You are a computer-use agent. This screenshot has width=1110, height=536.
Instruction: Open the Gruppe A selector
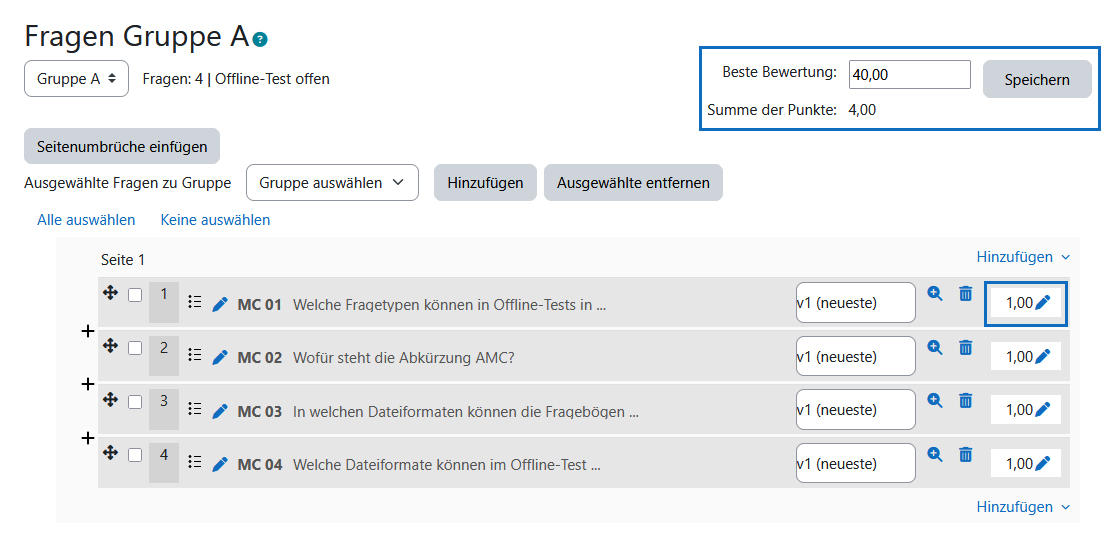[76, 79]
